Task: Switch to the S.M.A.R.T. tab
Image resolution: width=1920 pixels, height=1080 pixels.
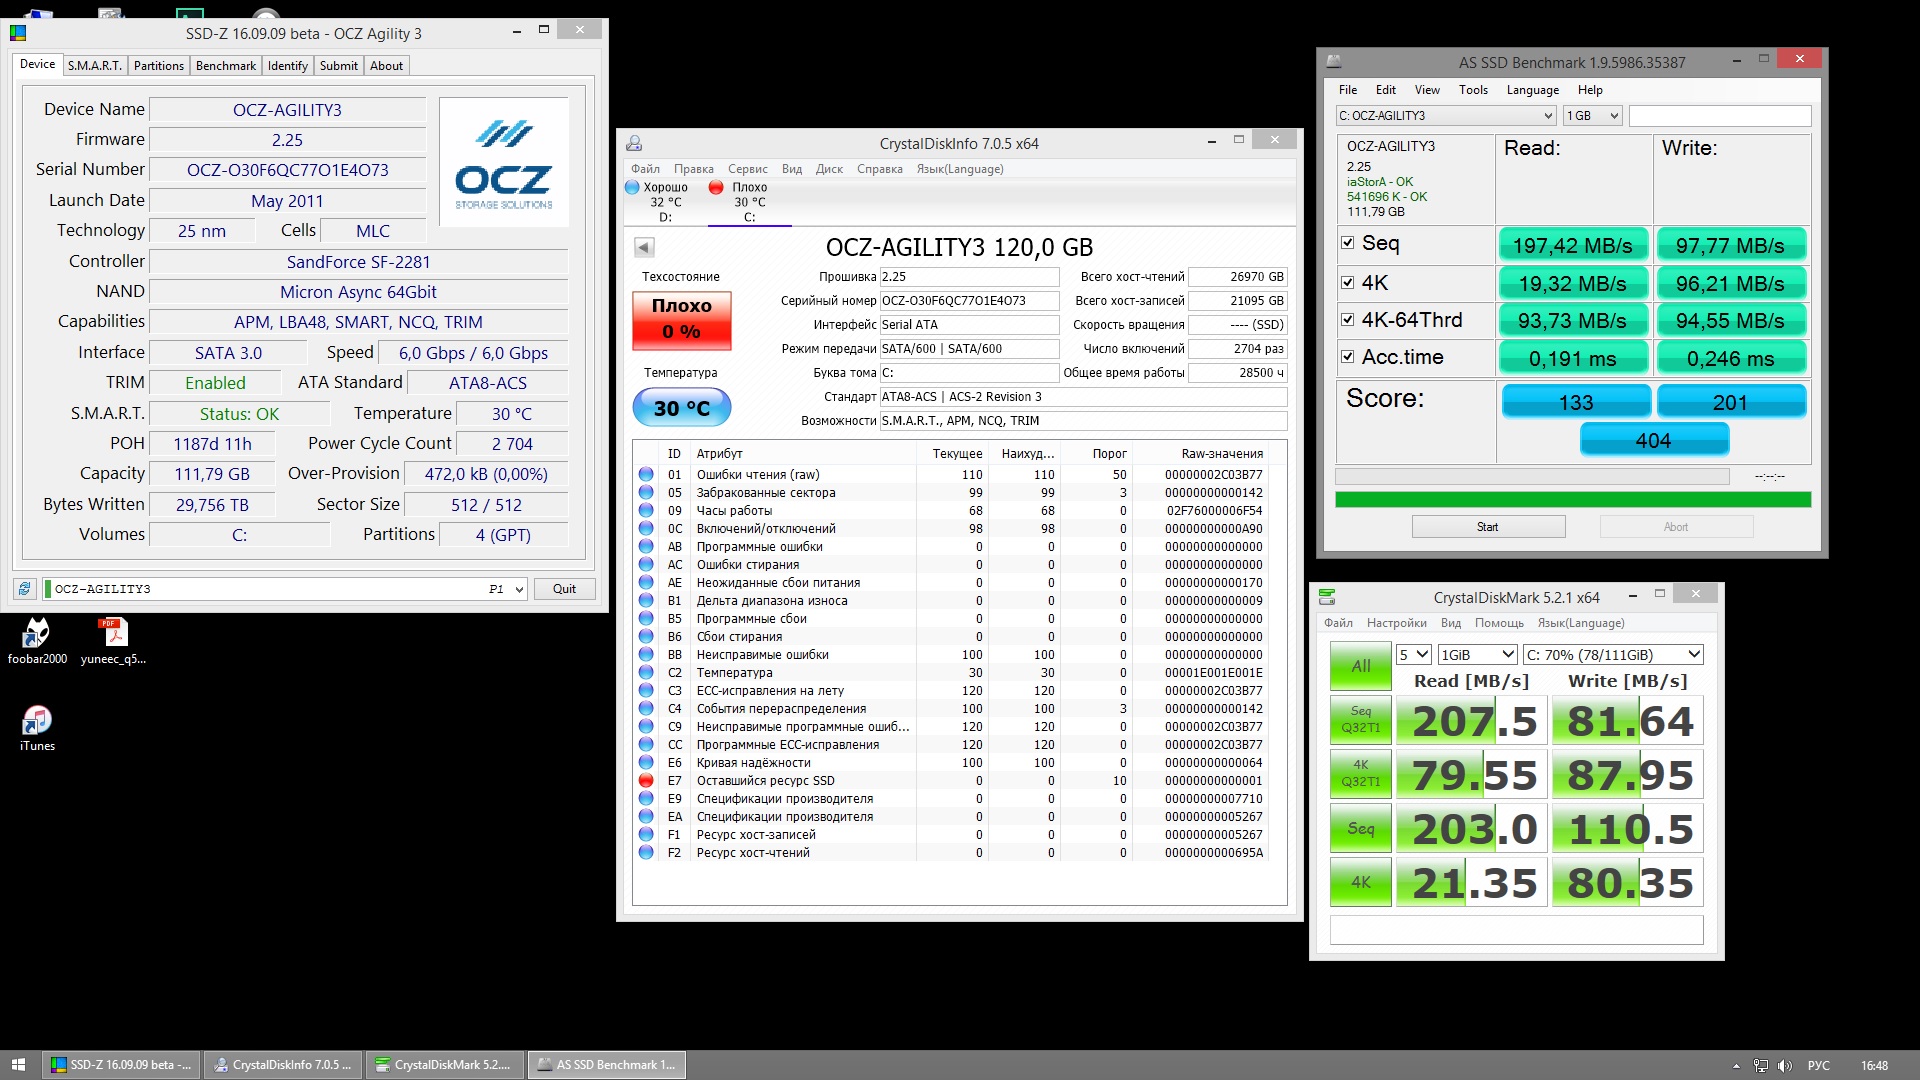Action: pyautogui.click(x=95, y=66)
